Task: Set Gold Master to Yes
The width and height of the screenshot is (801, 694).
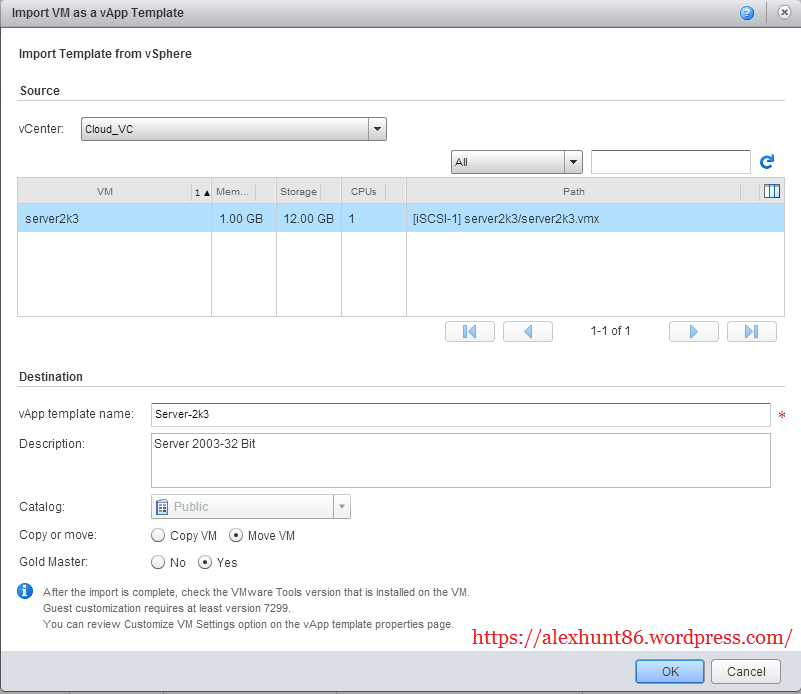Action: (204, 562)
